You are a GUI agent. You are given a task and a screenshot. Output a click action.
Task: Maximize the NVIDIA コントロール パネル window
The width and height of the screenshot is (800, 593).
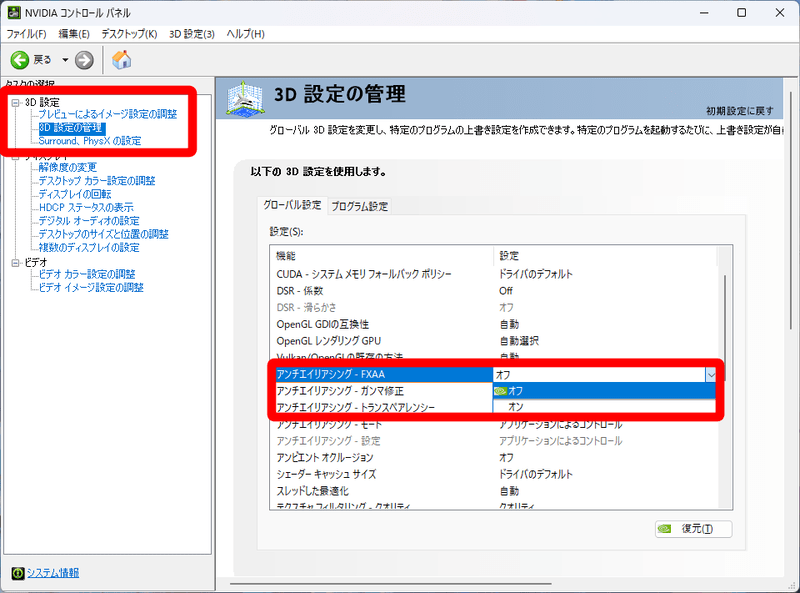[x=742, y=13]
